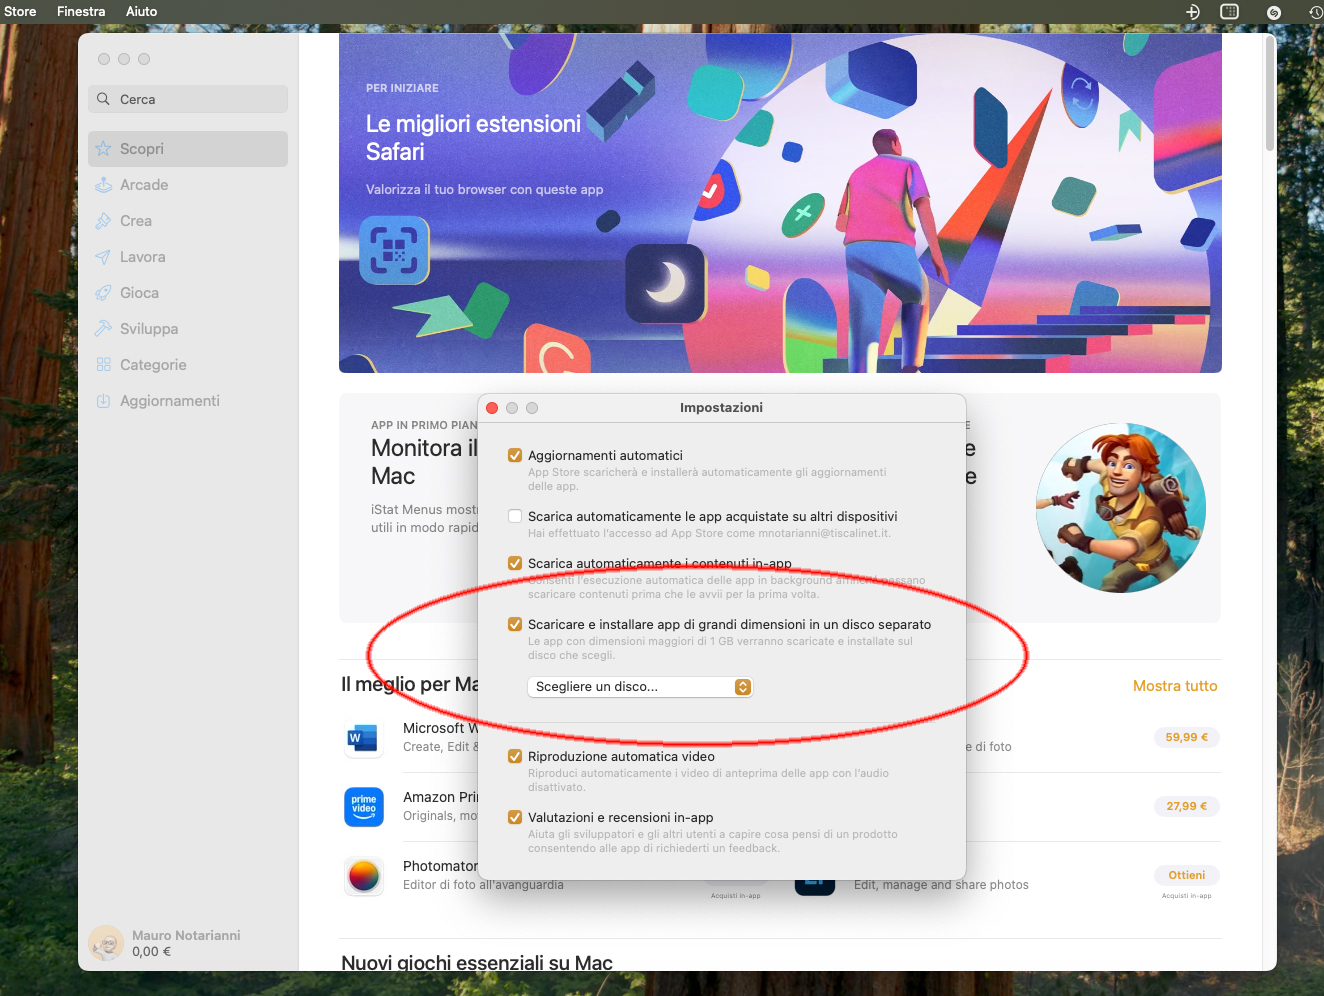Open the Aiuto menu
This screenshot has height=996, width=1324.
141,12
